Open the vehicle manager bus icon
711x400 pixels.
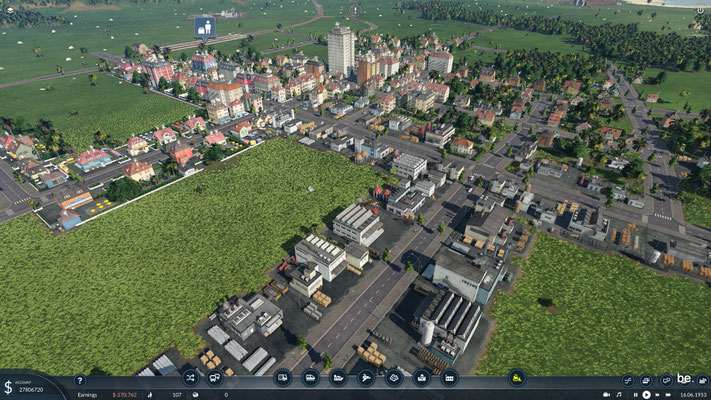[x=214, y=378]
